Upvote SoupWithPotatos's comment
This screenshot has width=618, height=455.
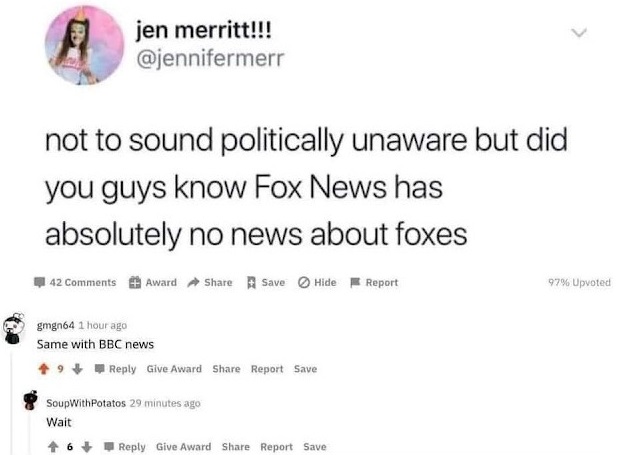pyautogui.click(x=53, y=447)
